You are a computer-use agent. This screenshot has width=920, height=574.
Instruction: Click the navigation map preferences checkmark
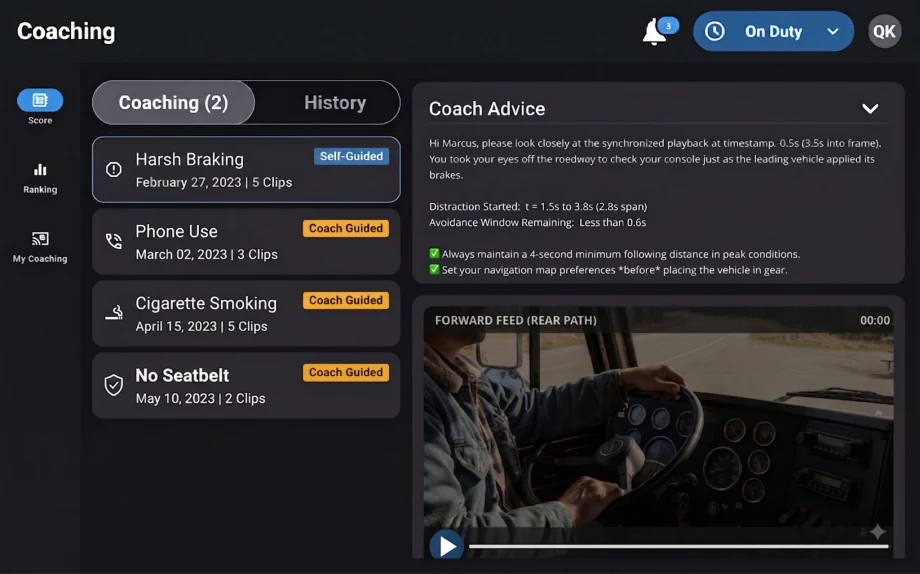click(x=434, y=269)
